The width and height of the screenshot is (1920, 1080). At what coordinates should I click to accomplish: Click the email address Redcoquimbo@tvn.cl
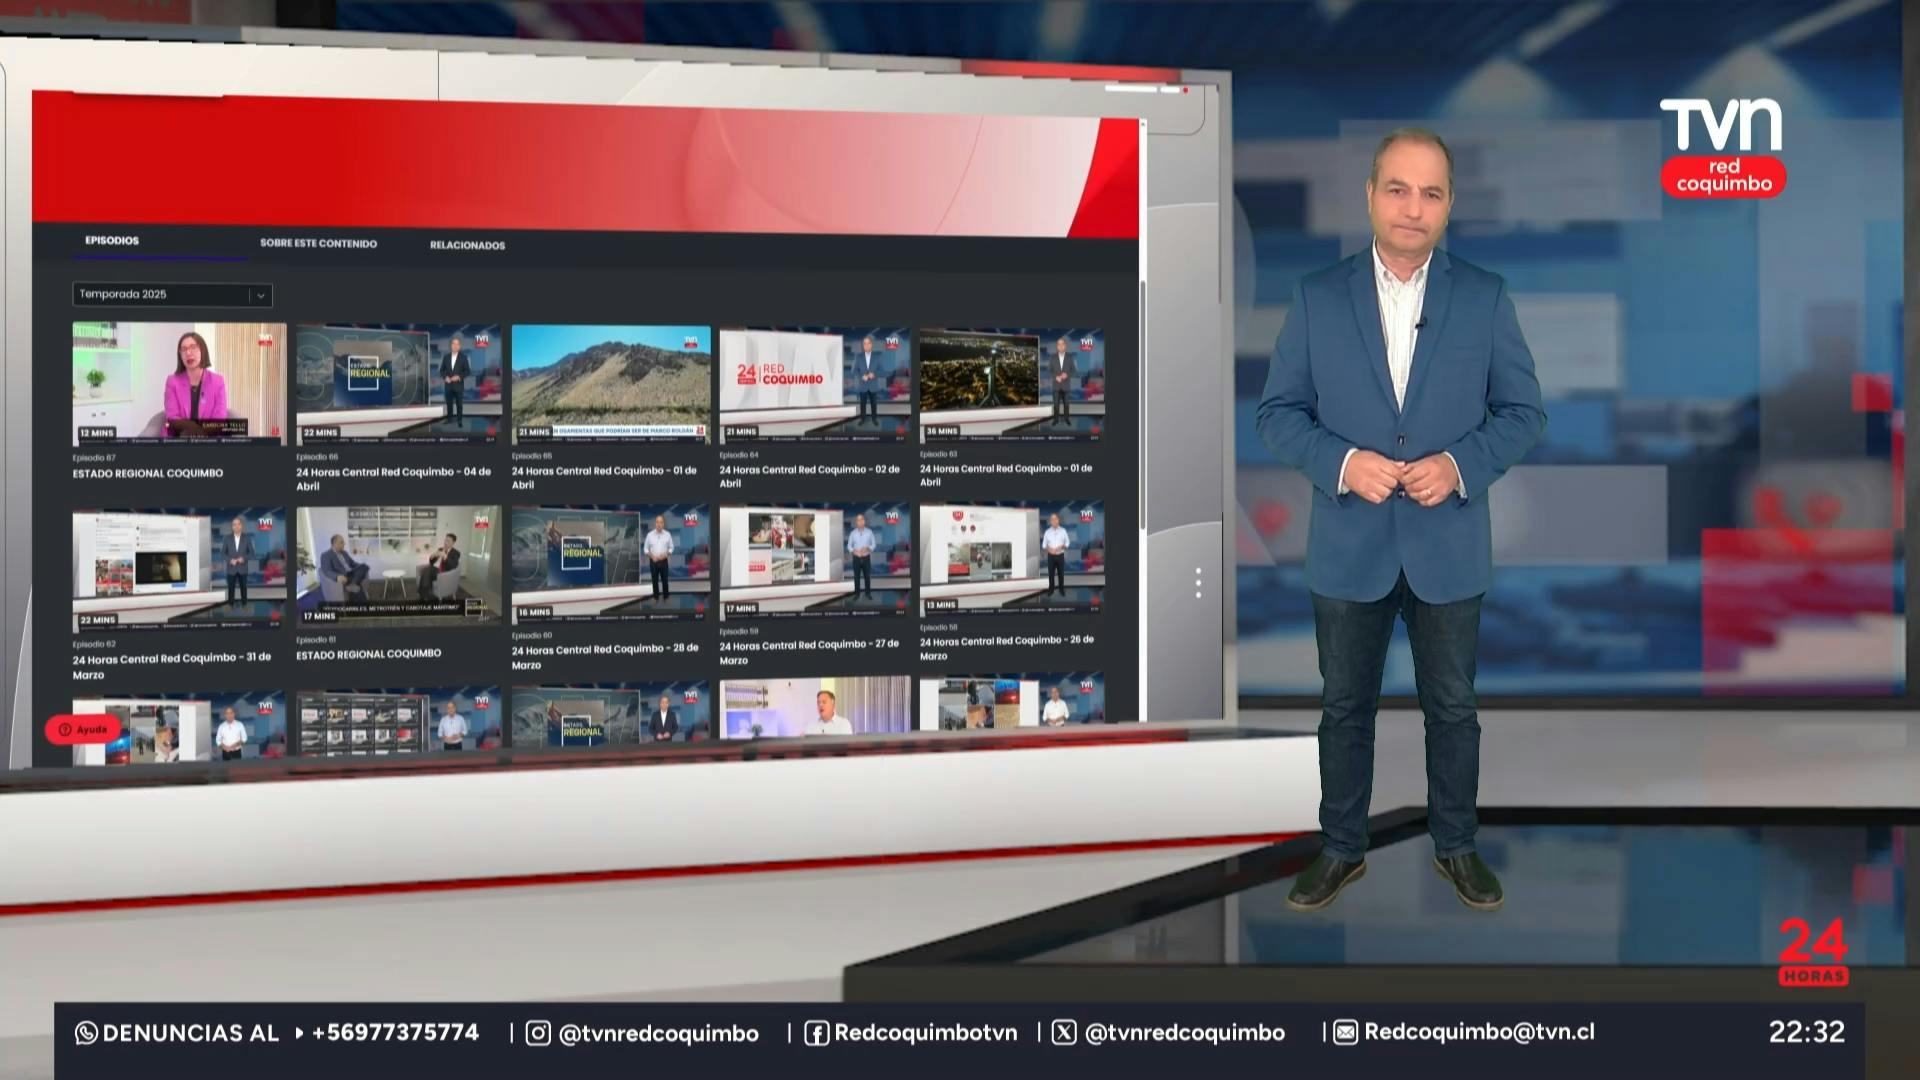(1479, 1033)
